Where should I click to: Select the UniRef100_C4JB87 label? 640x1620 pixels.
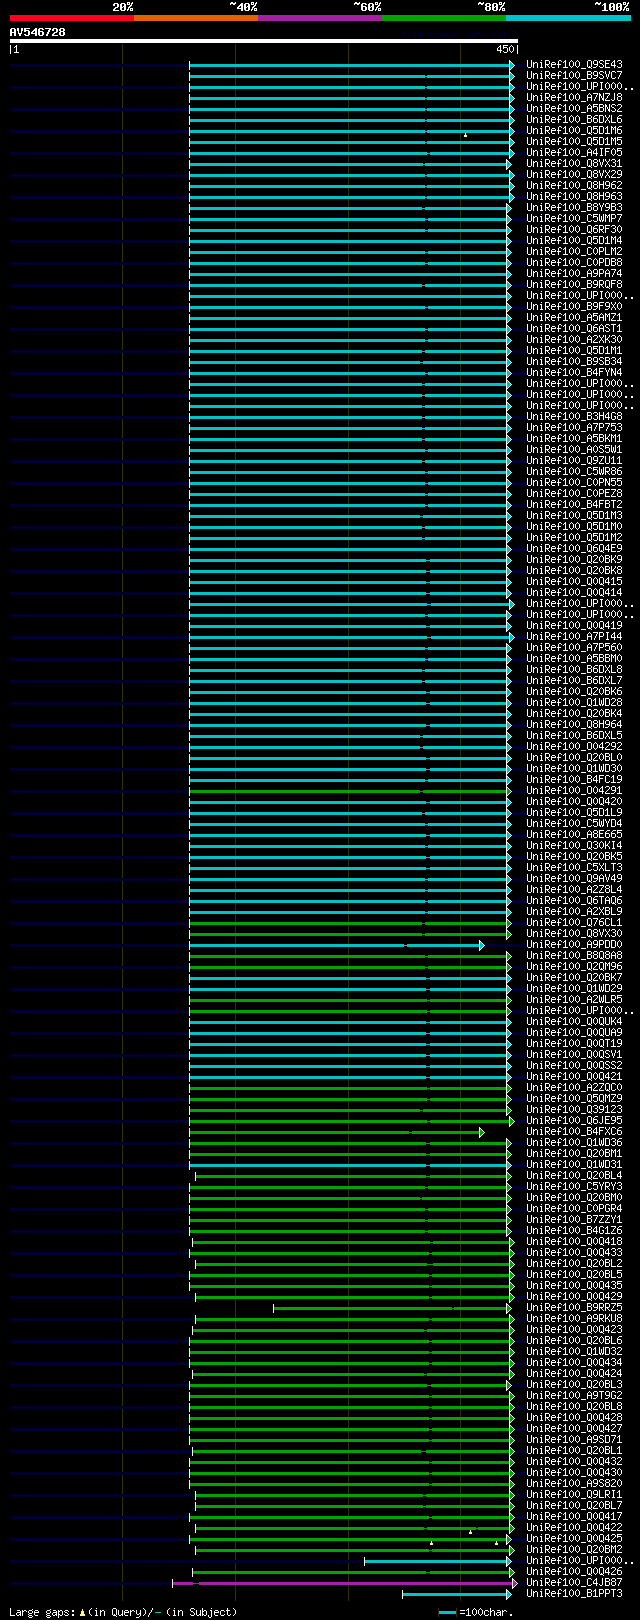point(574,1582)
